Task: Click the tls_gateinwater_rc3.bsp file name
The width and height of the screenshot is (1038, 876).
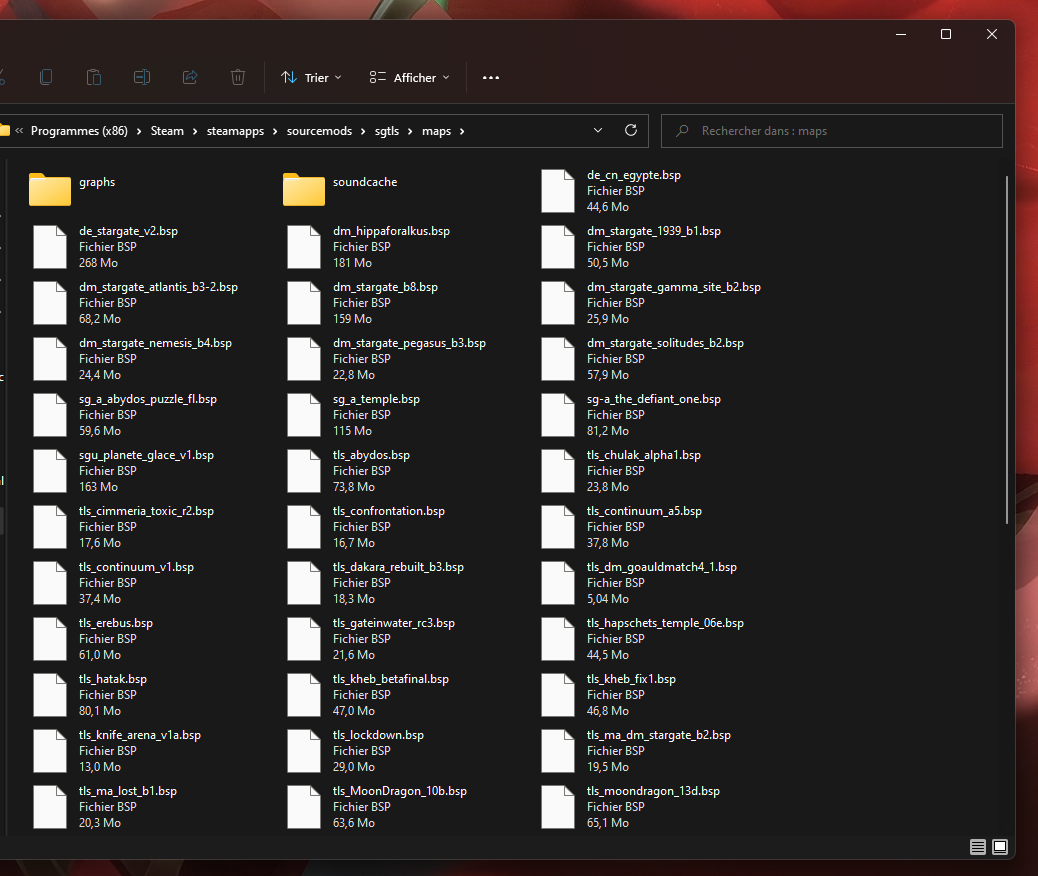Action: click(x=394, y=623)
